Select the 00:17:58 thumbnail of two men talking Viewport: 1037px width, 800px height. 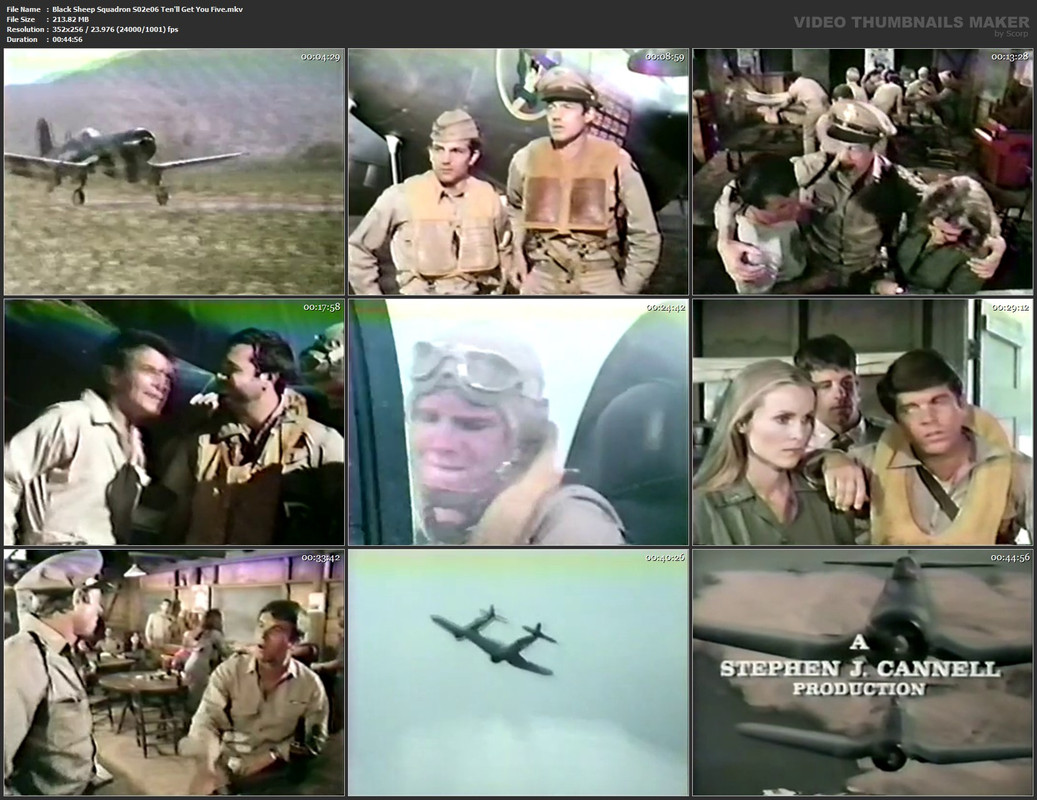tap(174, 422)
